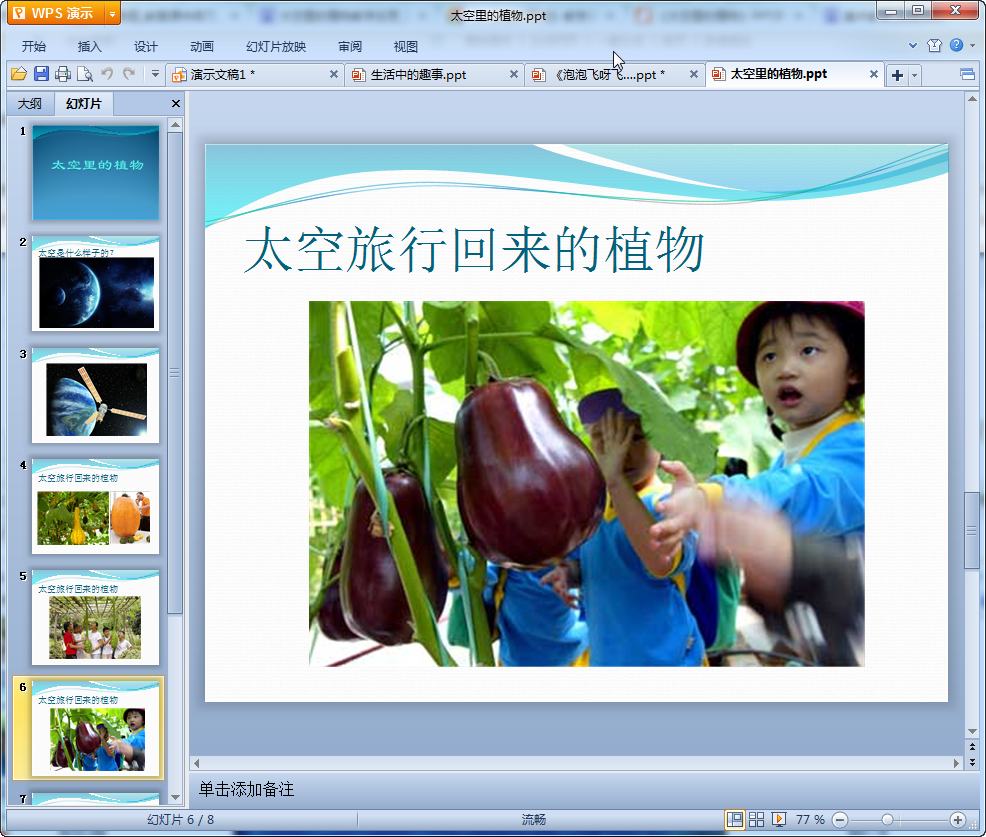Redo the last action
Screen dimensions: 986x837
129,74
